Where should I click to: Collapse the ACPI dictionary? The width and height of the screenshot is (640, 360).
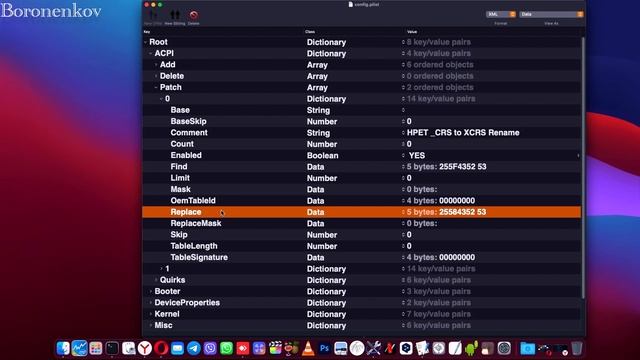coord(151,53)
